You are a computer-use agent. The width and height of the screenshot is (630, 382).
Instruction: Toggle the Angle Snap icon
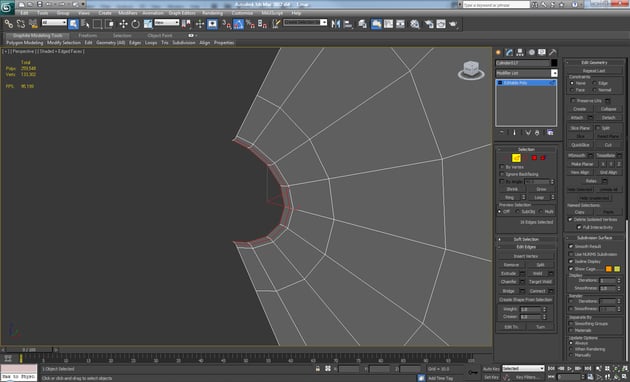coord(239,24)
